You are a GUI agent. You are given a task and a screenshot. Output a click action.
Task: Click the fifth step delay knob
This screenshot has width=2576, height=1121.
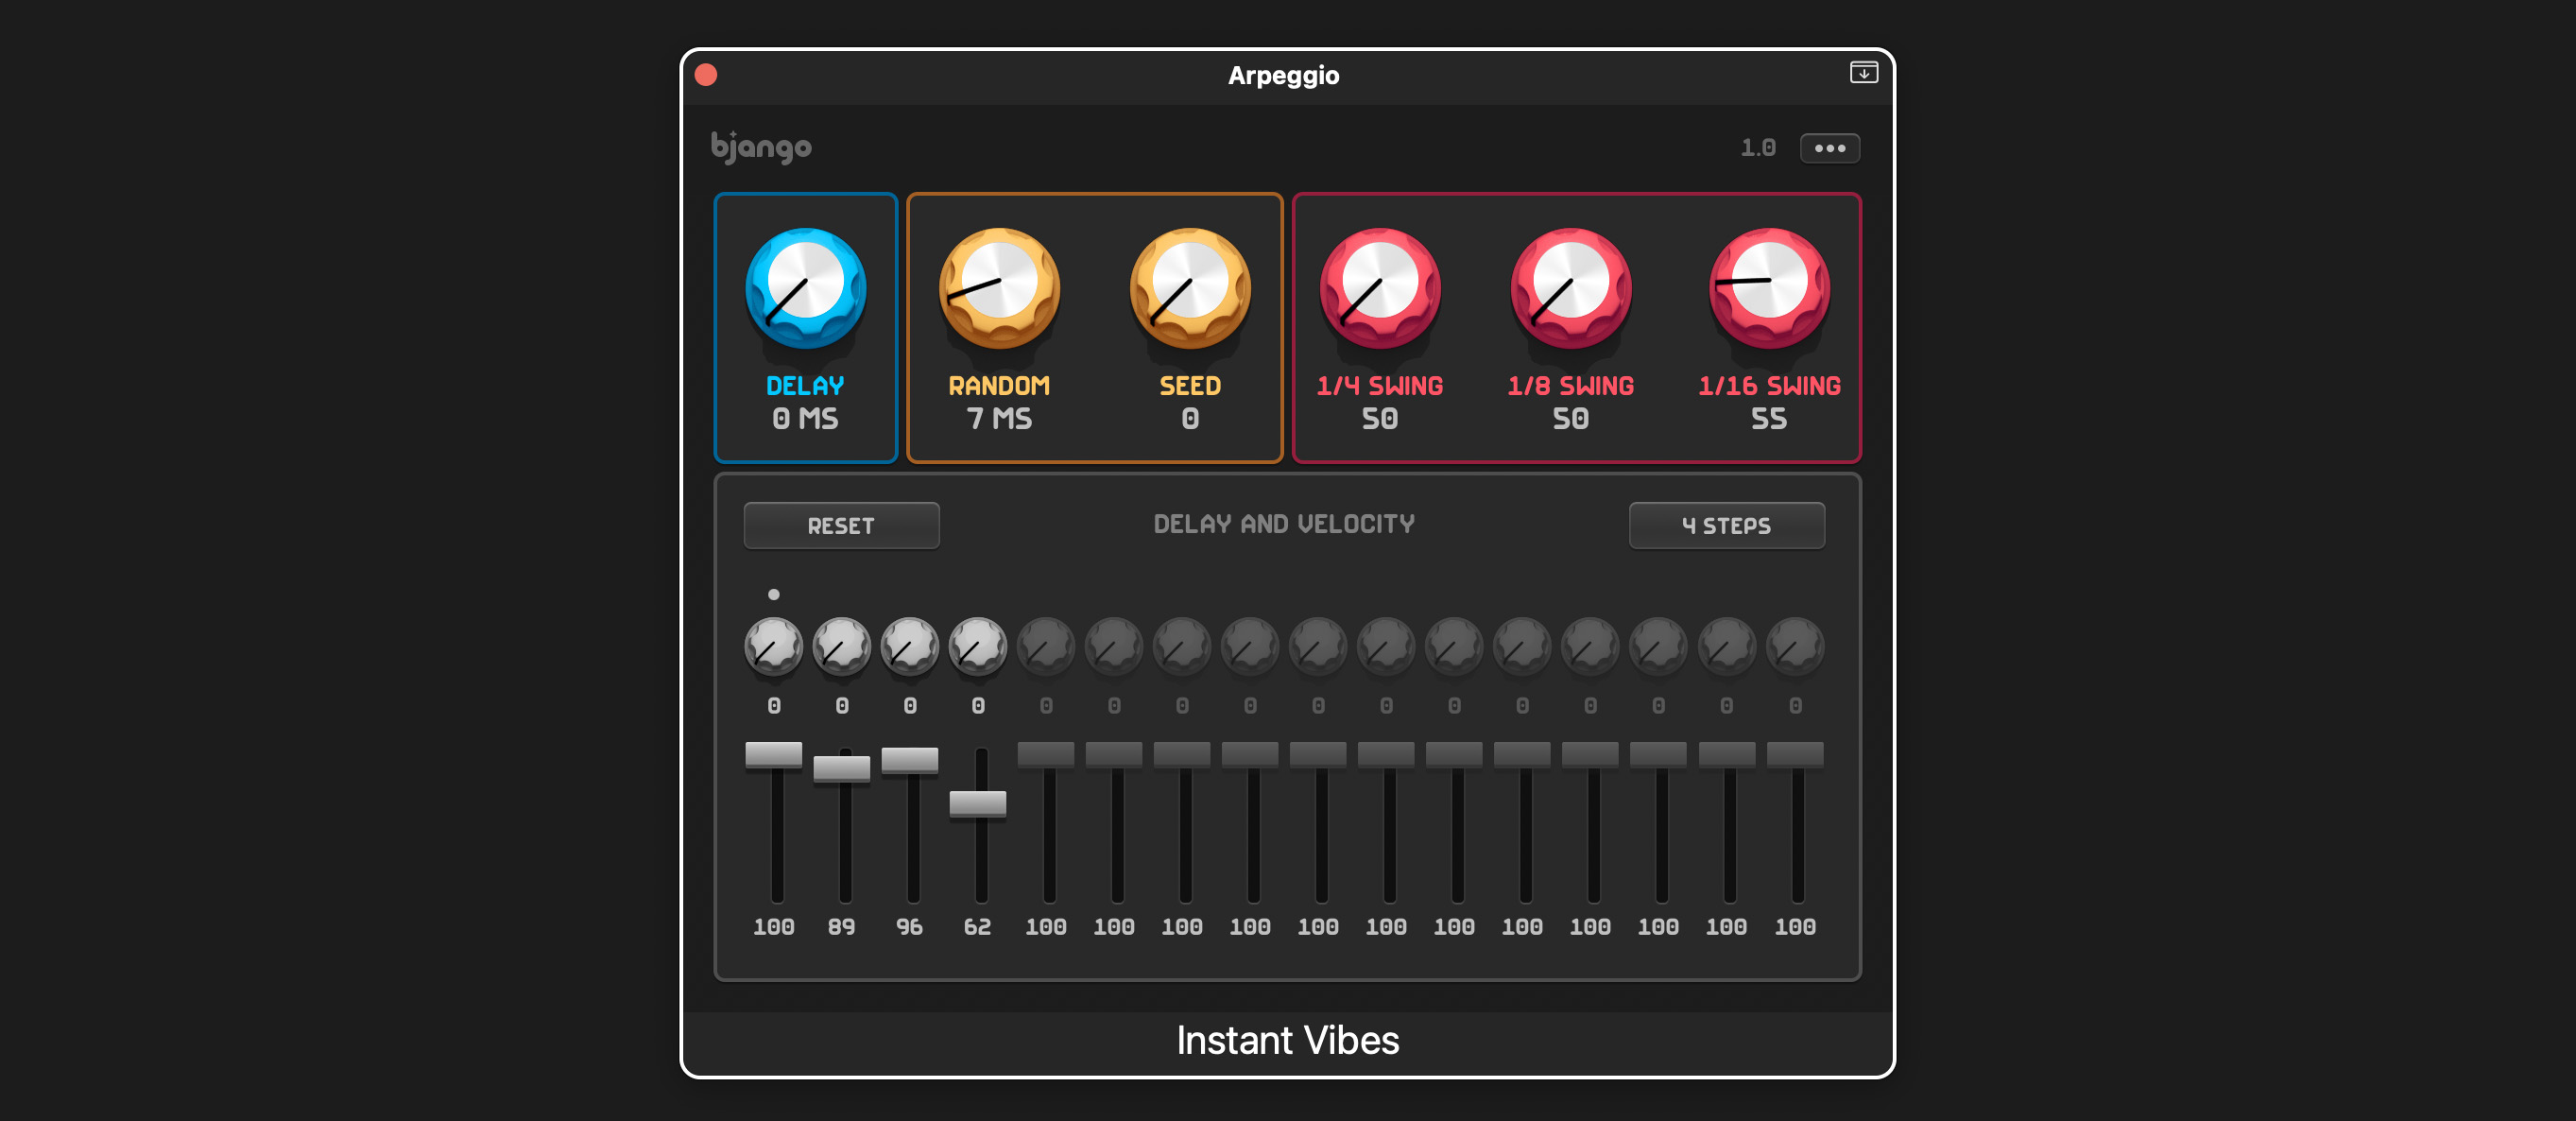coord(1046,646)
